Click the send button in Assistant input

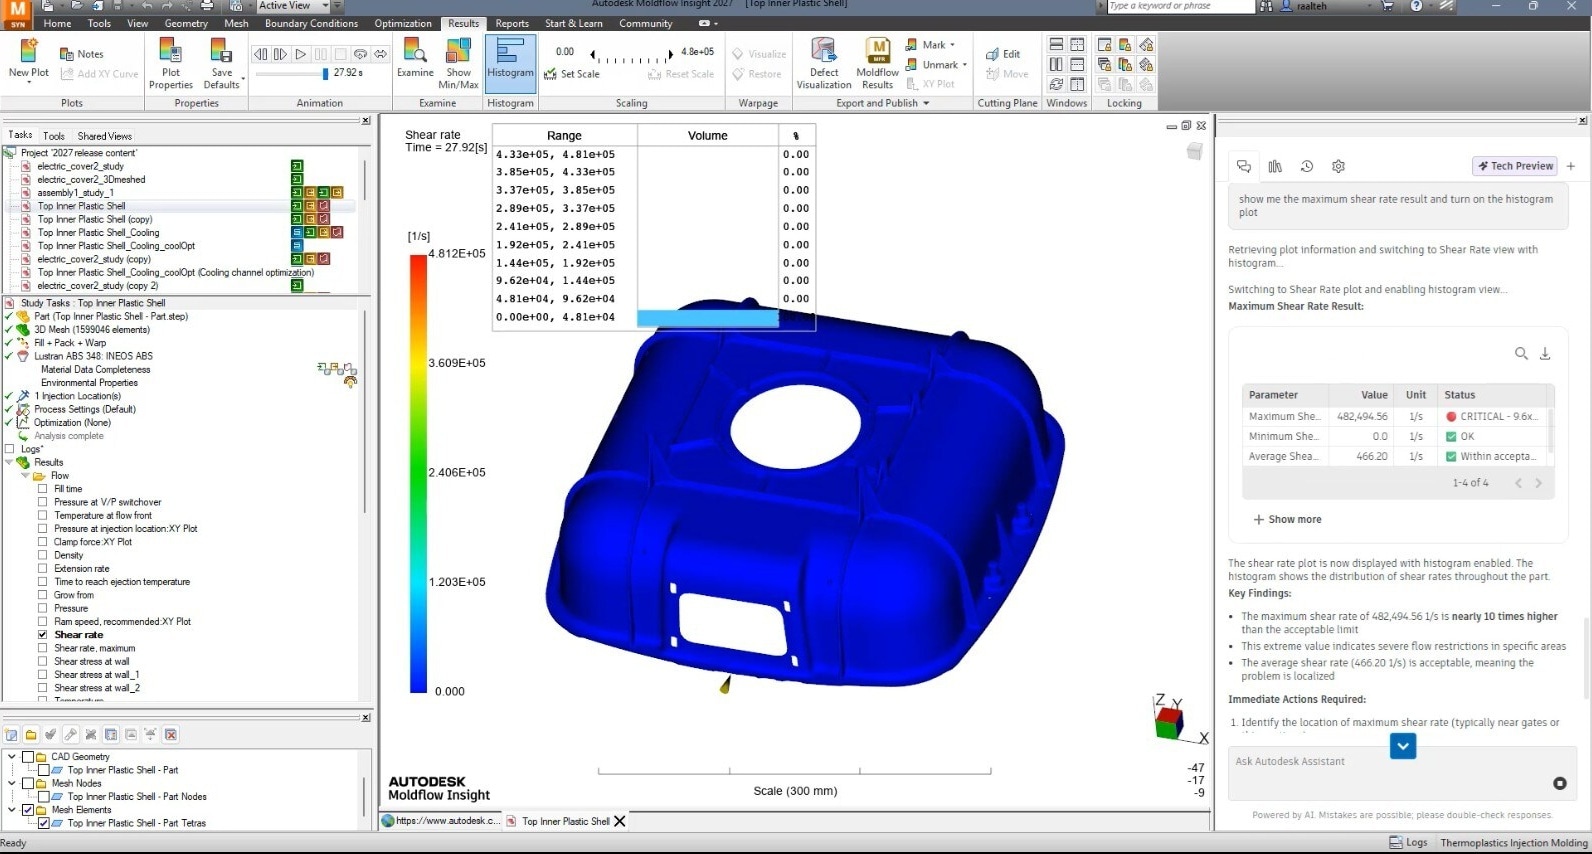[x=1559, y=783]
